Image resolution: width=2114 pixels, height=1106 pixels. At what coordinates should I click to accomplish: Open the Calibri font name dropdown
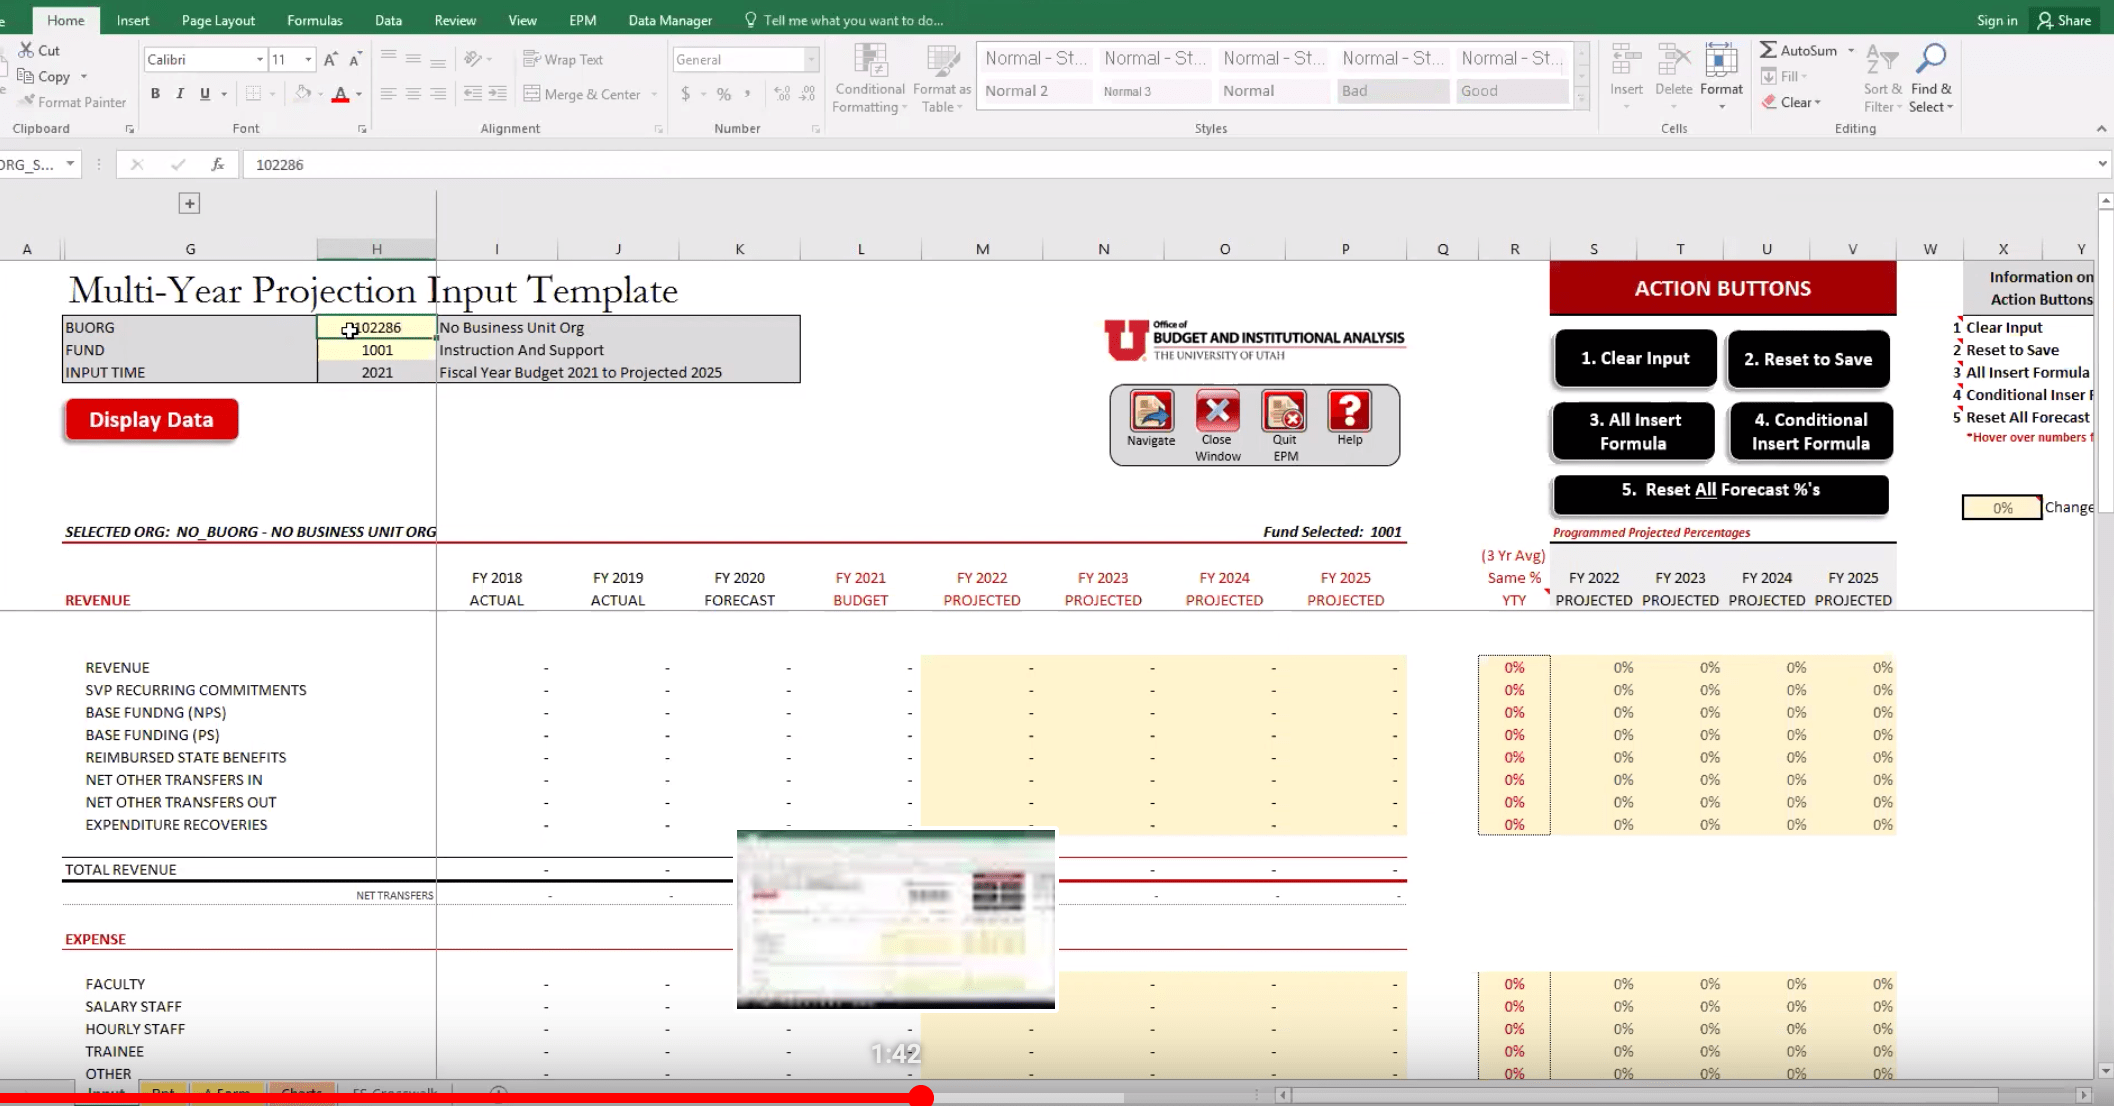pyautogui.click(x=260, y=59)
